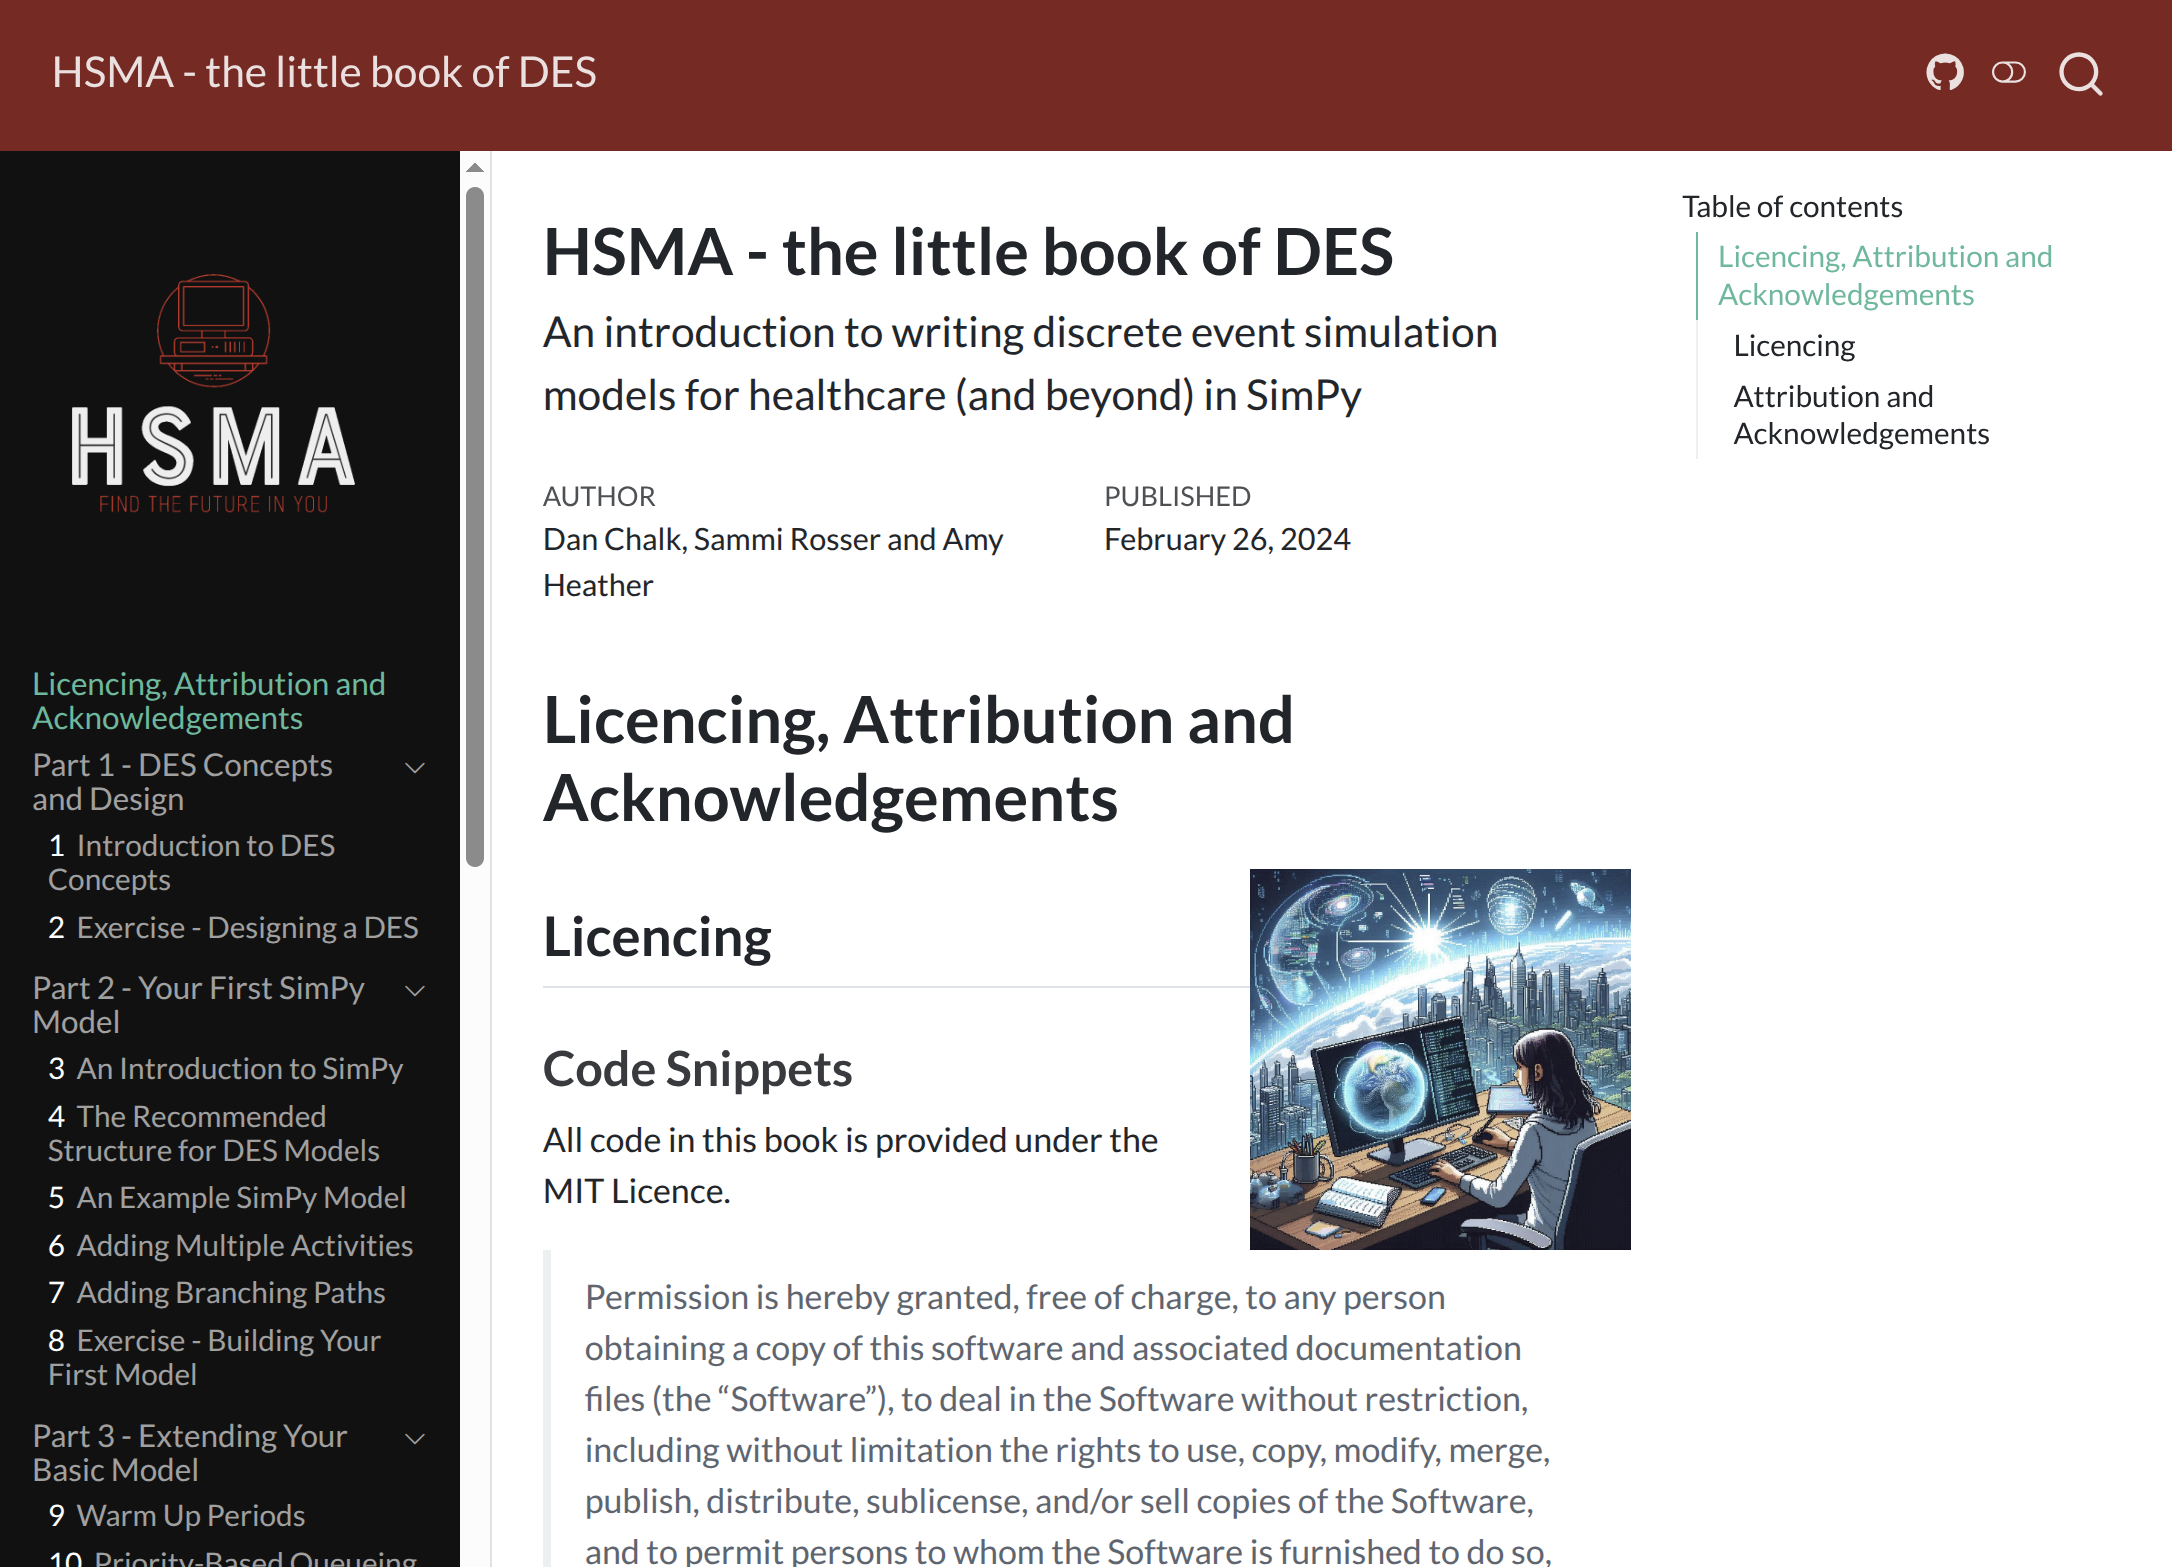The image size is (2172, 1567).
Task: Open the search magnifier icon
Action: click(2080, 74)
